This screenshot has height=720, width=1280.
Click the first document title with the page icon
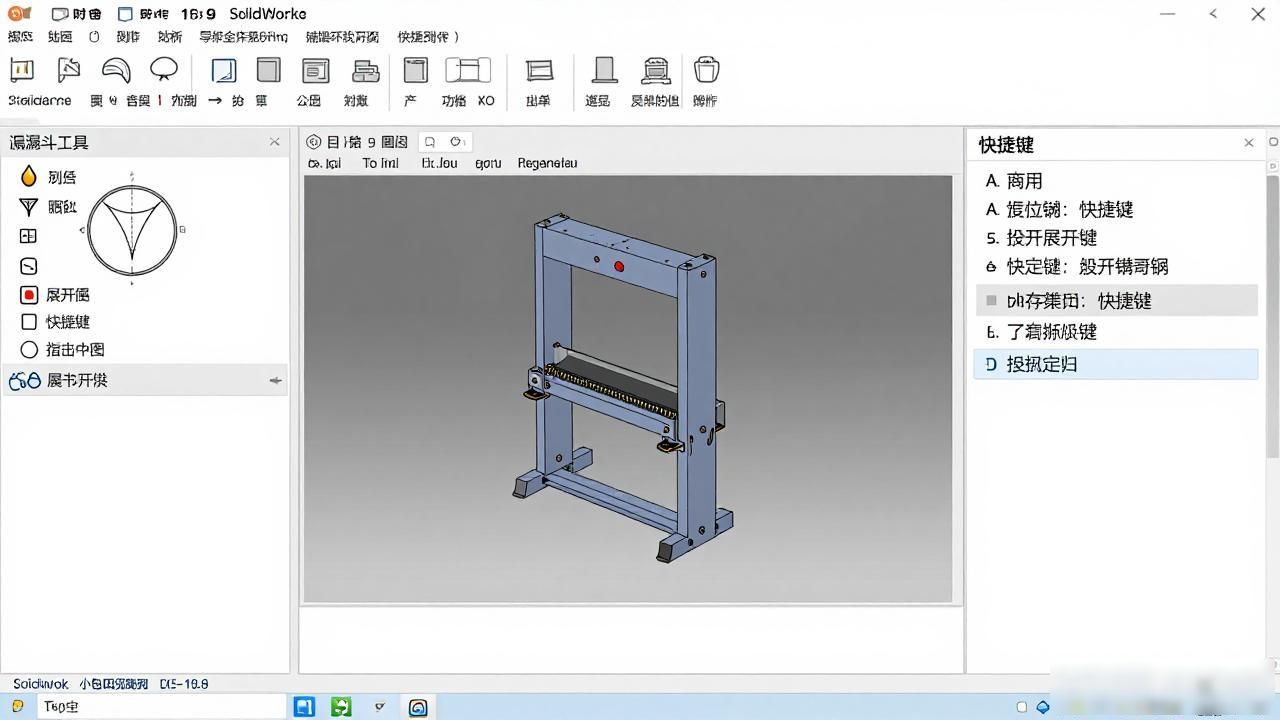(77, 14)
